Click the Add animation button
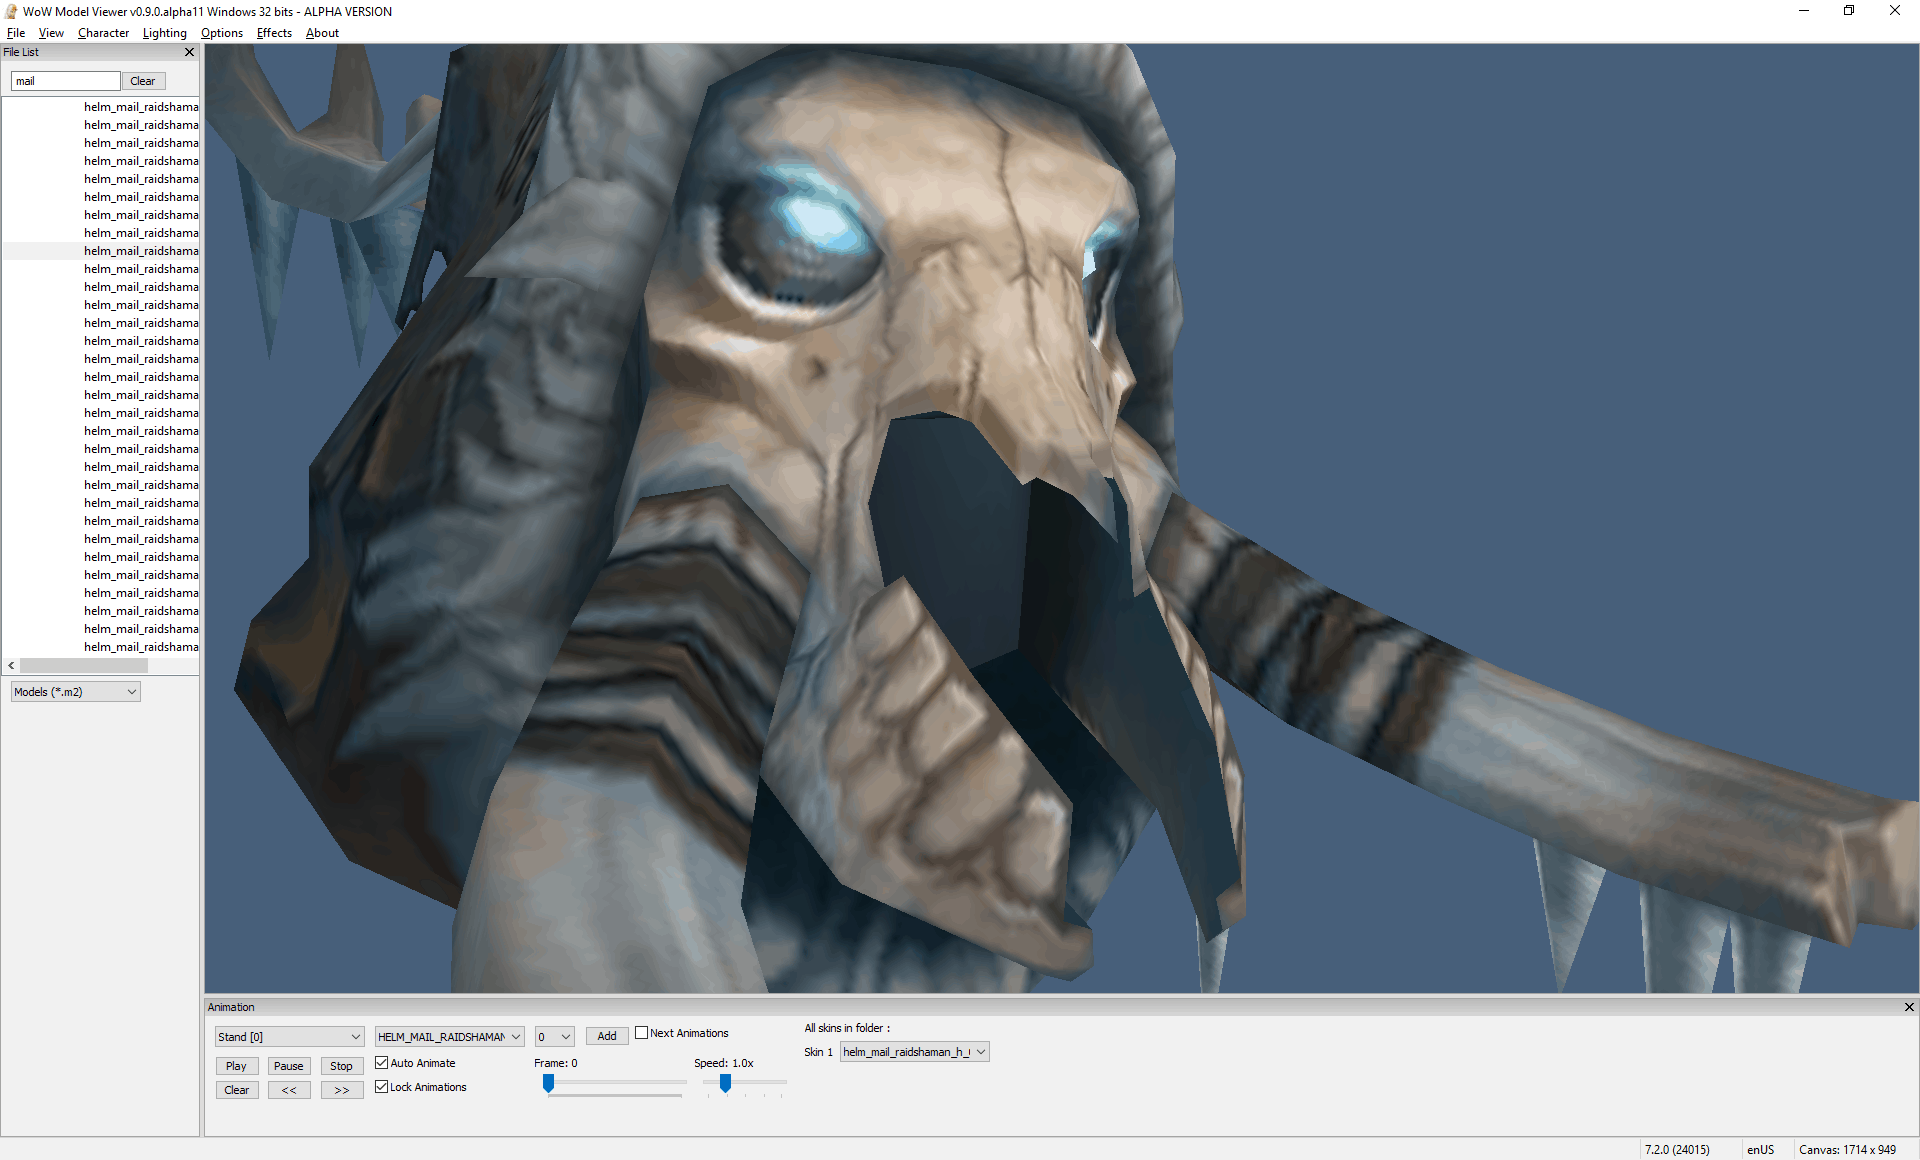This screenshot has height=1160, width=1920. [x=607, y=1036]
